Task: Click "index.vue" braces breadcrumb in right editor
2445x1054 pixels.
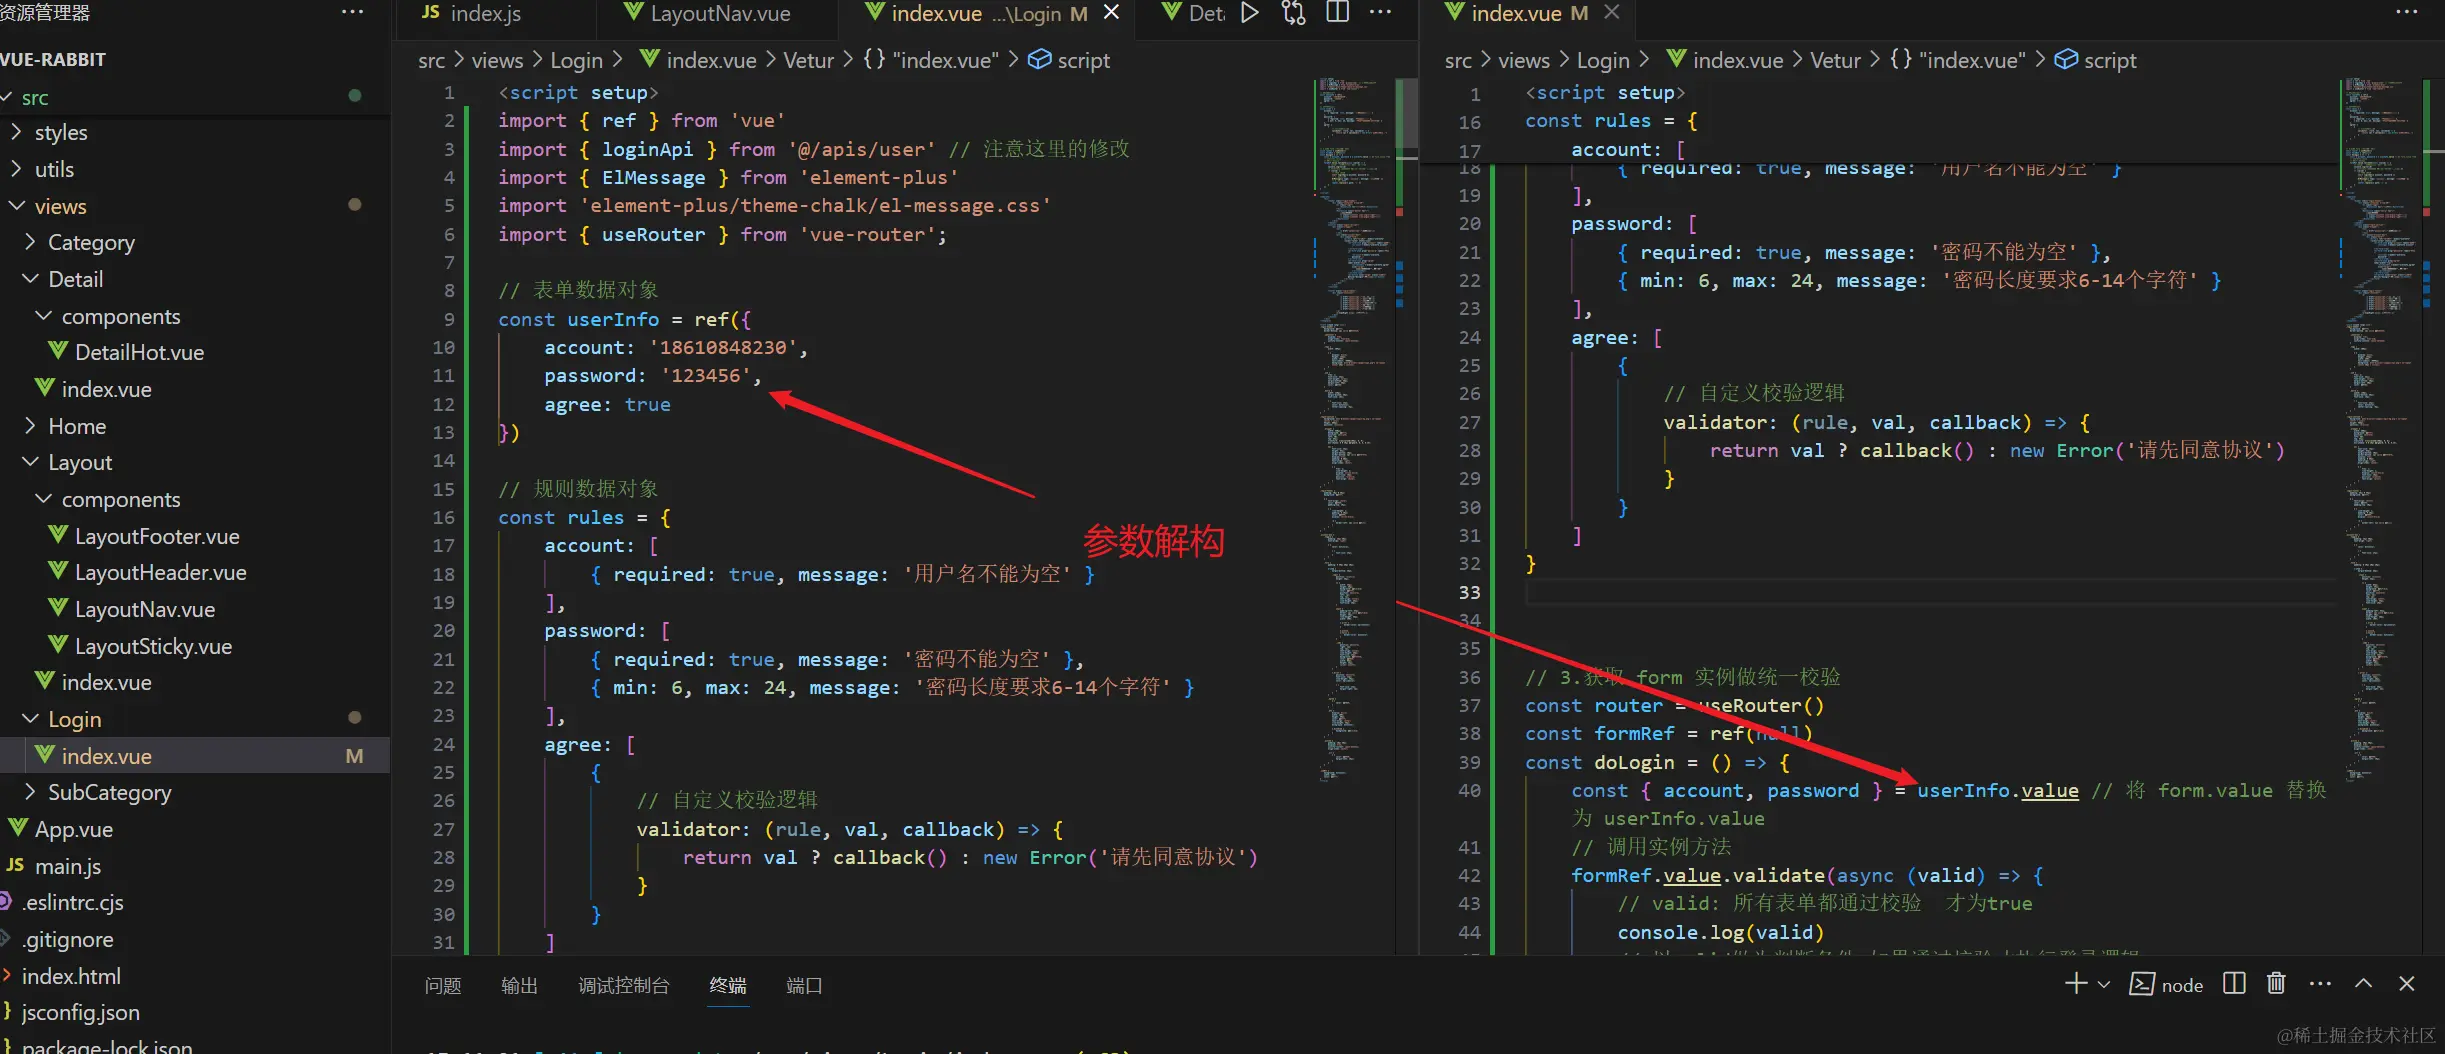Action: pos(1958,60)
